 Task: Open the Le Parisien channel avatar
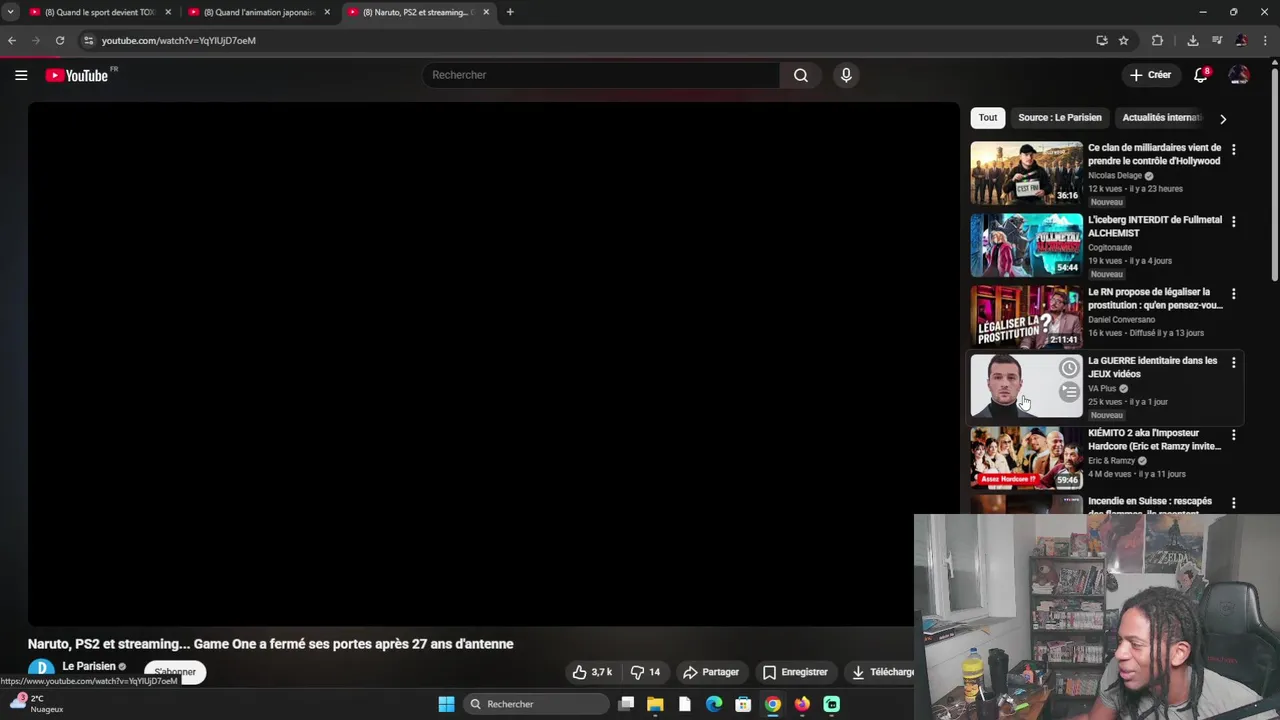41,669
